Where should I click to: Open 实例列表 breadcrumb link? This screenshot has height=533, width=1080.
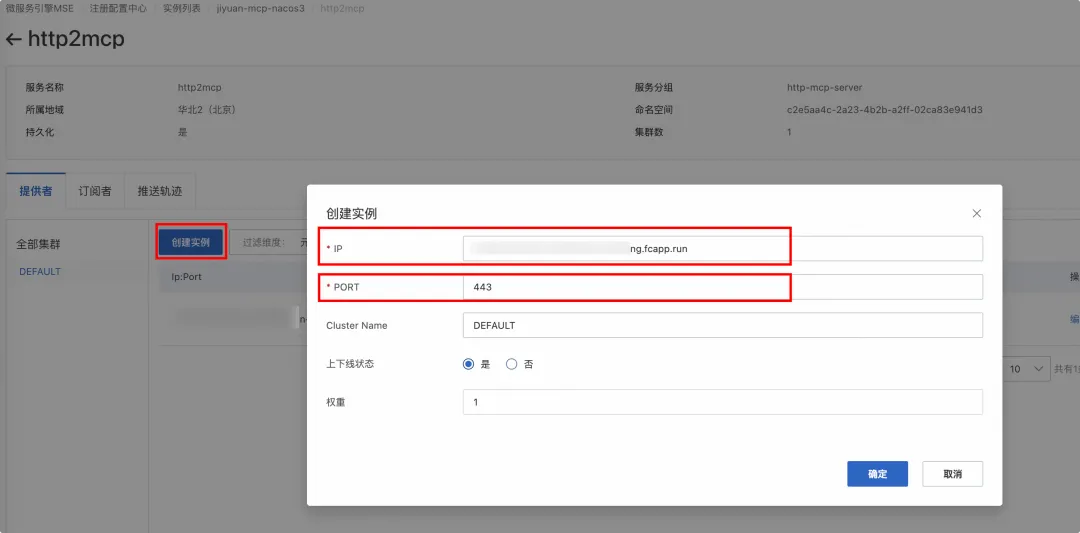pos(182,9)
